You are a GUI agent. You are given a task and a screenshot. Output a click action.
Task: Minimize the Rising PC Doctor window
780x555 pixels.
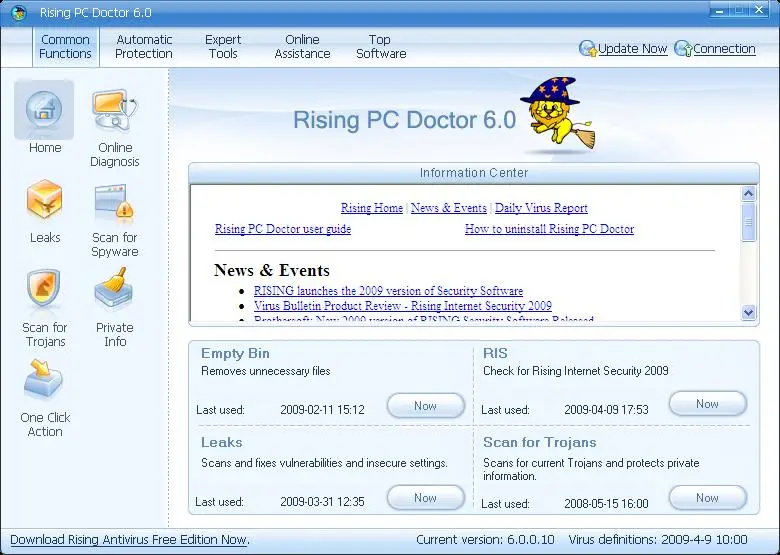click(x=719, y=10)
